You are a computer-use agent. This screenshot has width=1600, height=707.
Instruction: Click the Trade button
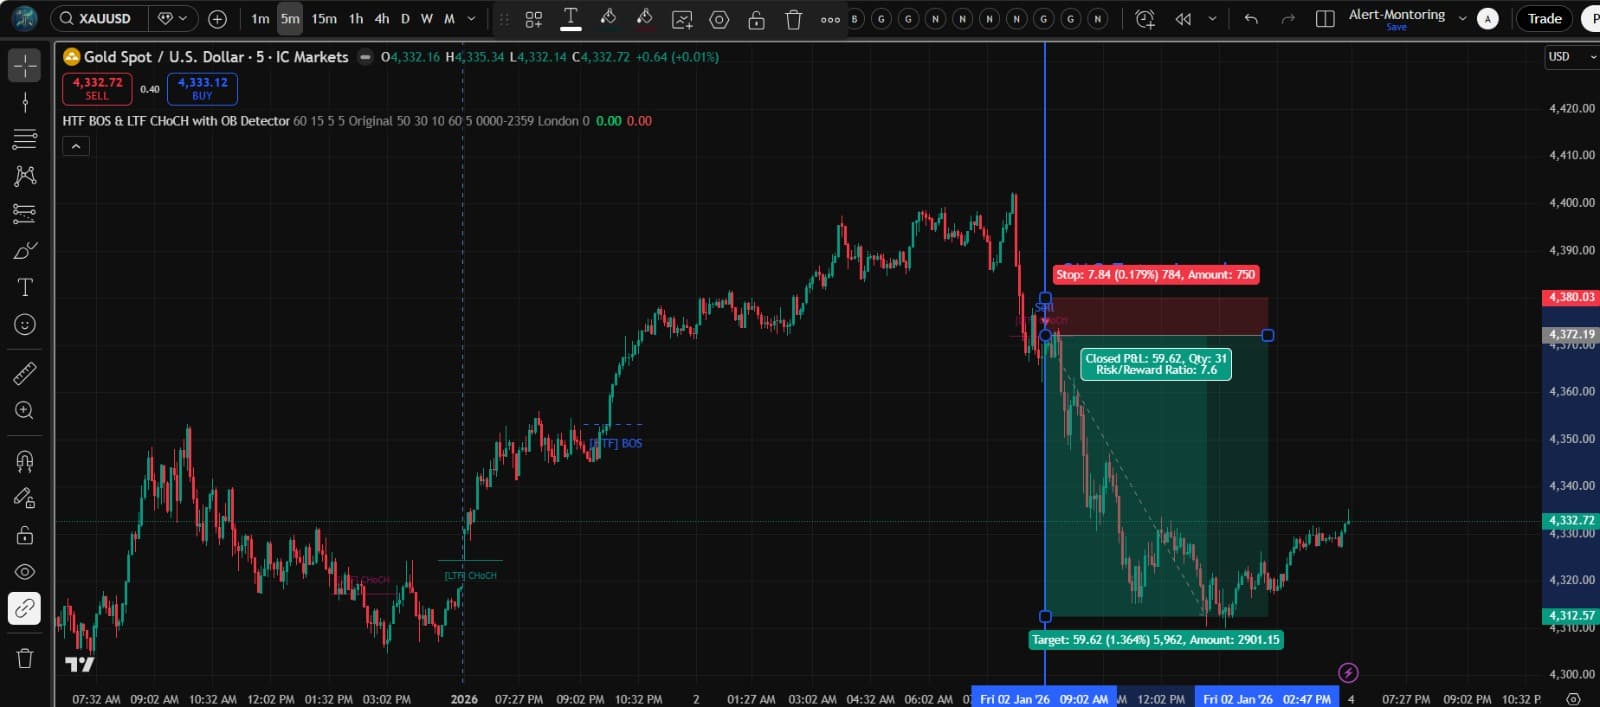pyautogui.click(x=1544, y=18)
